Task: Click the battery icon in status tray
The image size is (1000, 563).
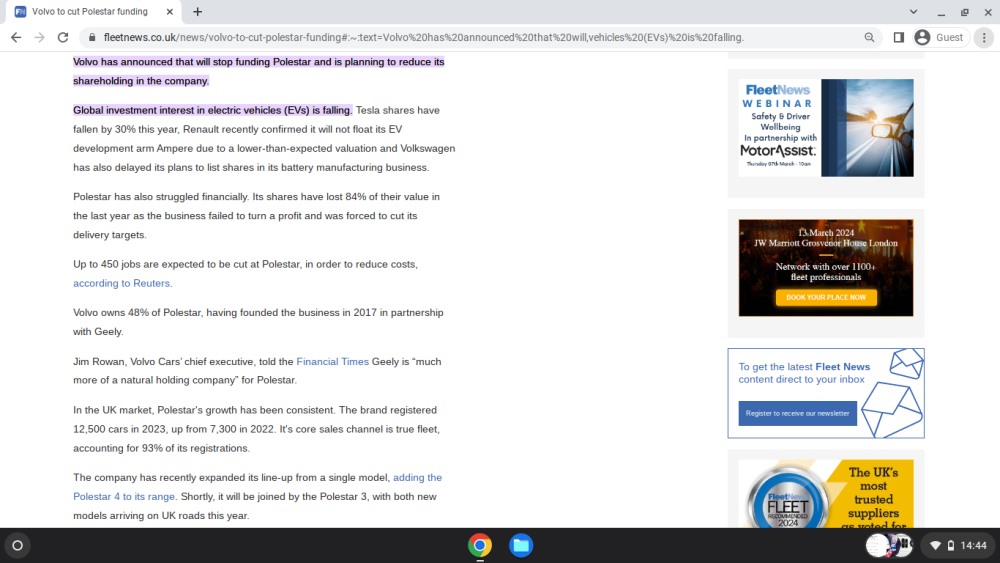Action: tap(950, 546)
